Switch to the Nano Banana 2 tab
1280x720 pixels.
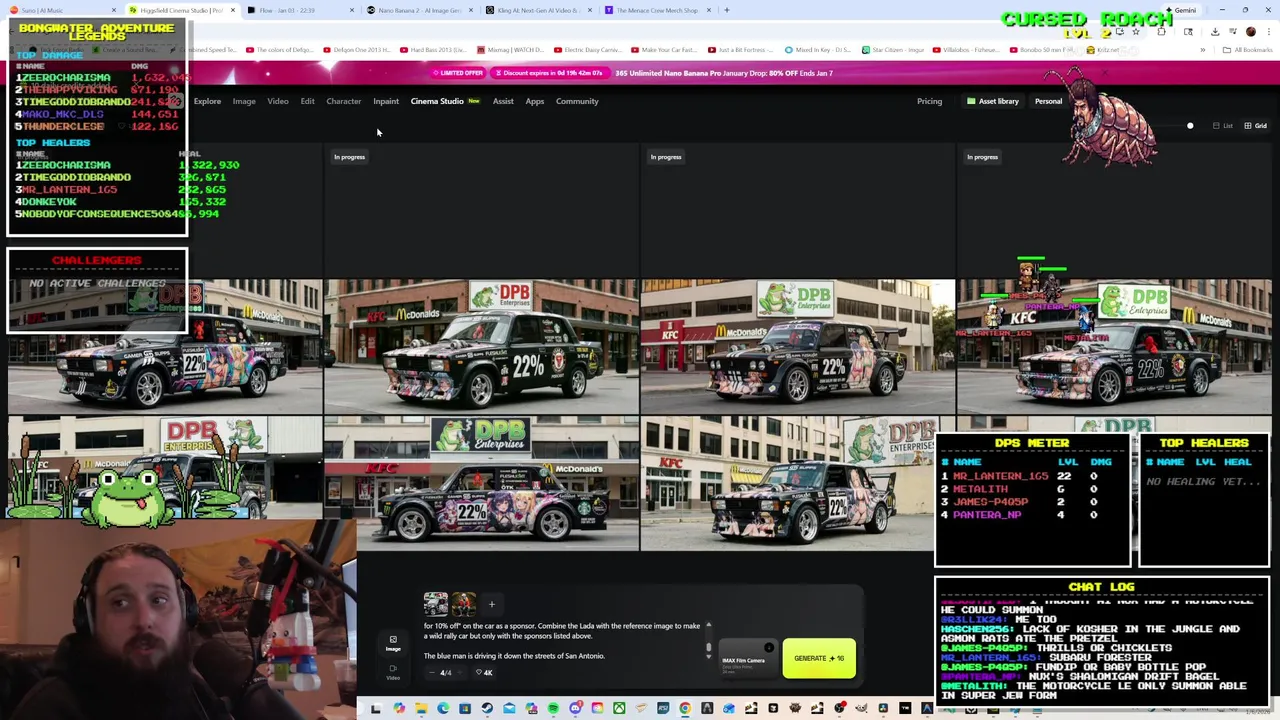tap(418, 10)
